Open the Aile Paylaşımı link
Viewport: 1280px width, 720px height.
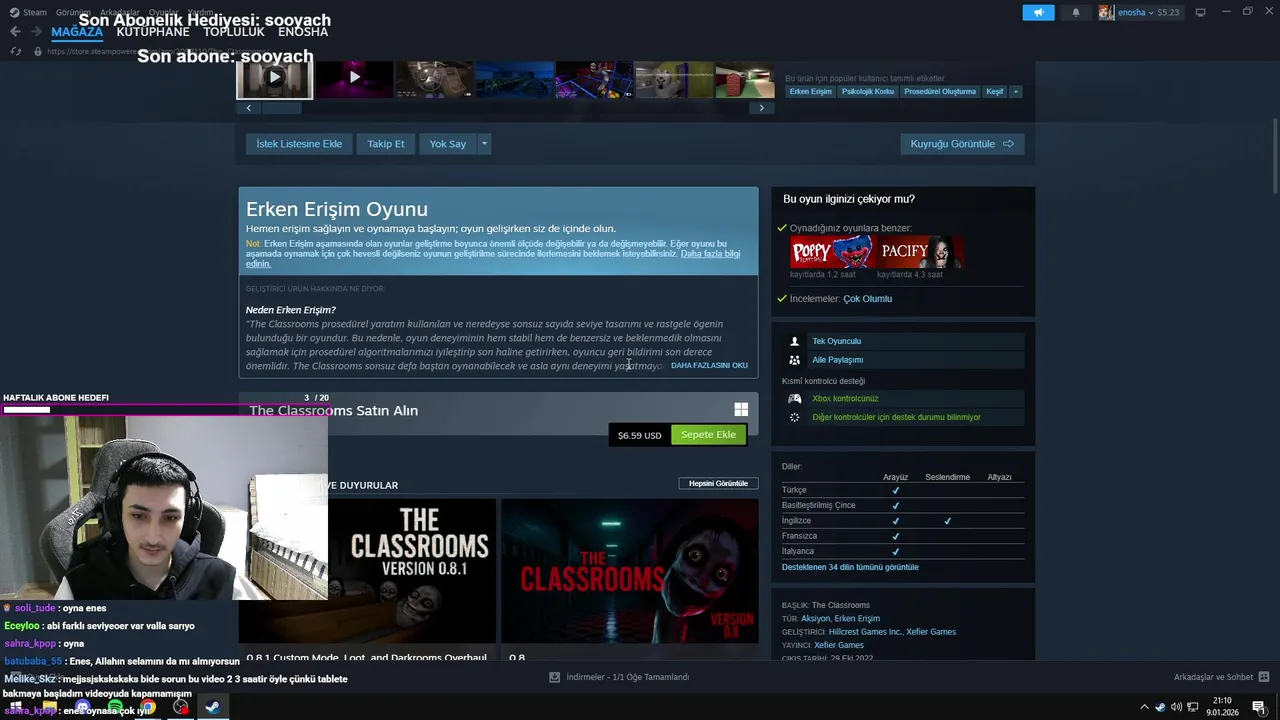click(x=837, y=360)
